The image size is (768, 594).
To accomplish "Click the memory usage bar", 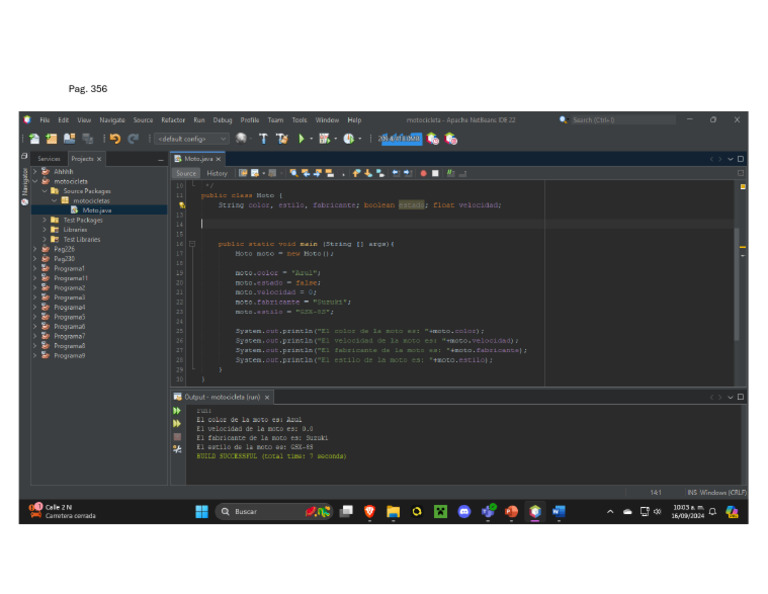I will coord(400,139).
